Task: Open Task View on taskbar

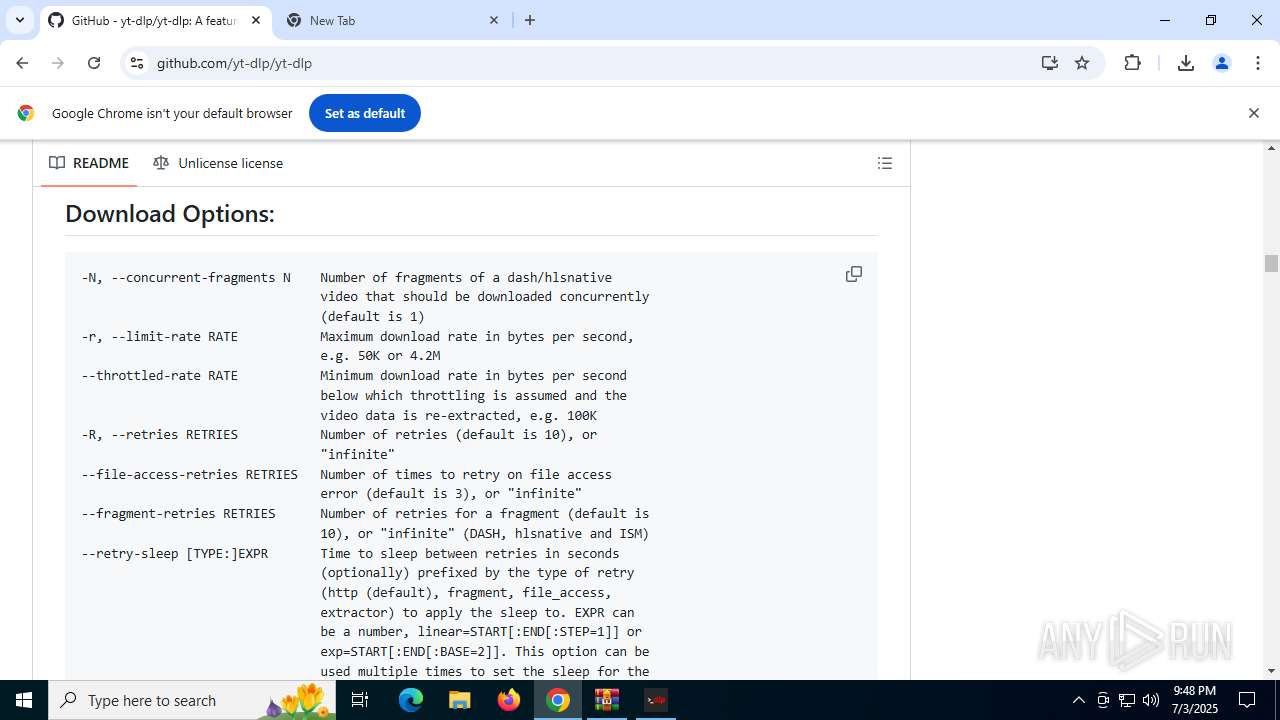Action: [x=360, y=700]
